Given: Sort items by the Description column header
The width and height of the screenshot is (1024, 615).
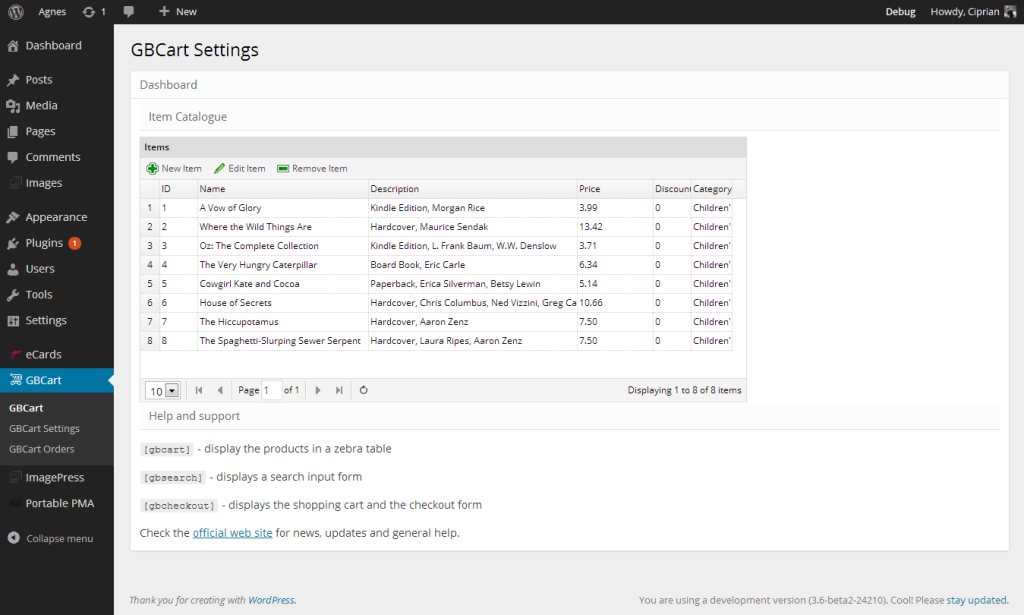Looking at the screenshot, I should (473, 189).
